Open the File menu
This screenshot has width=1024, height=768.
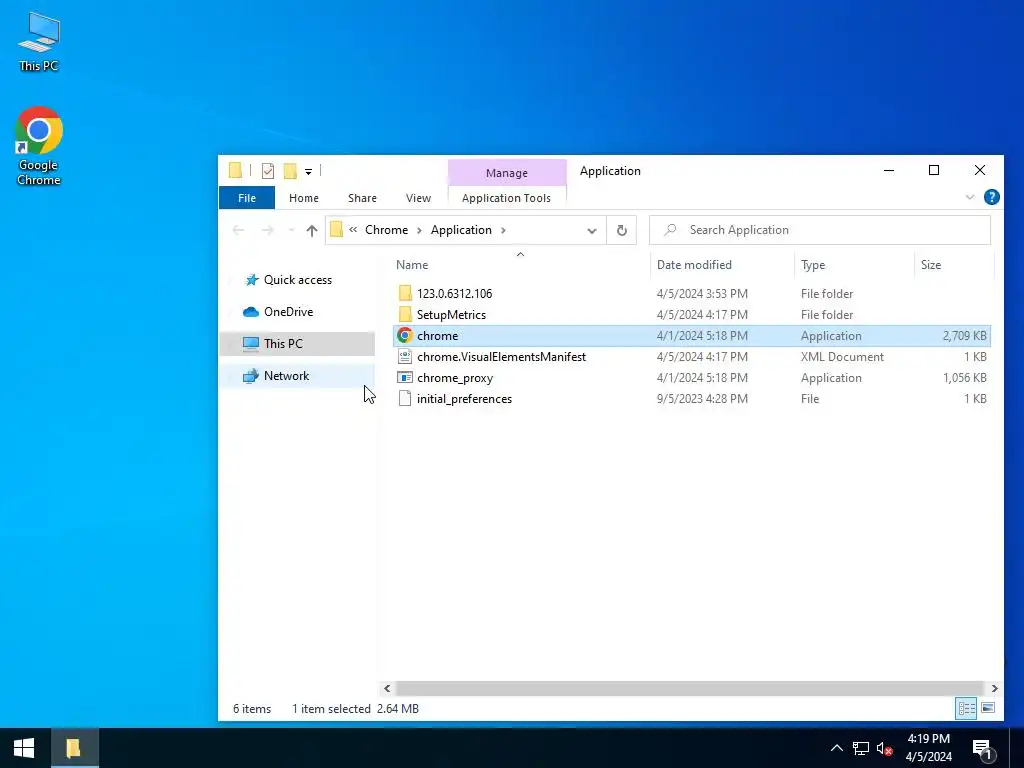pos(247,198)
